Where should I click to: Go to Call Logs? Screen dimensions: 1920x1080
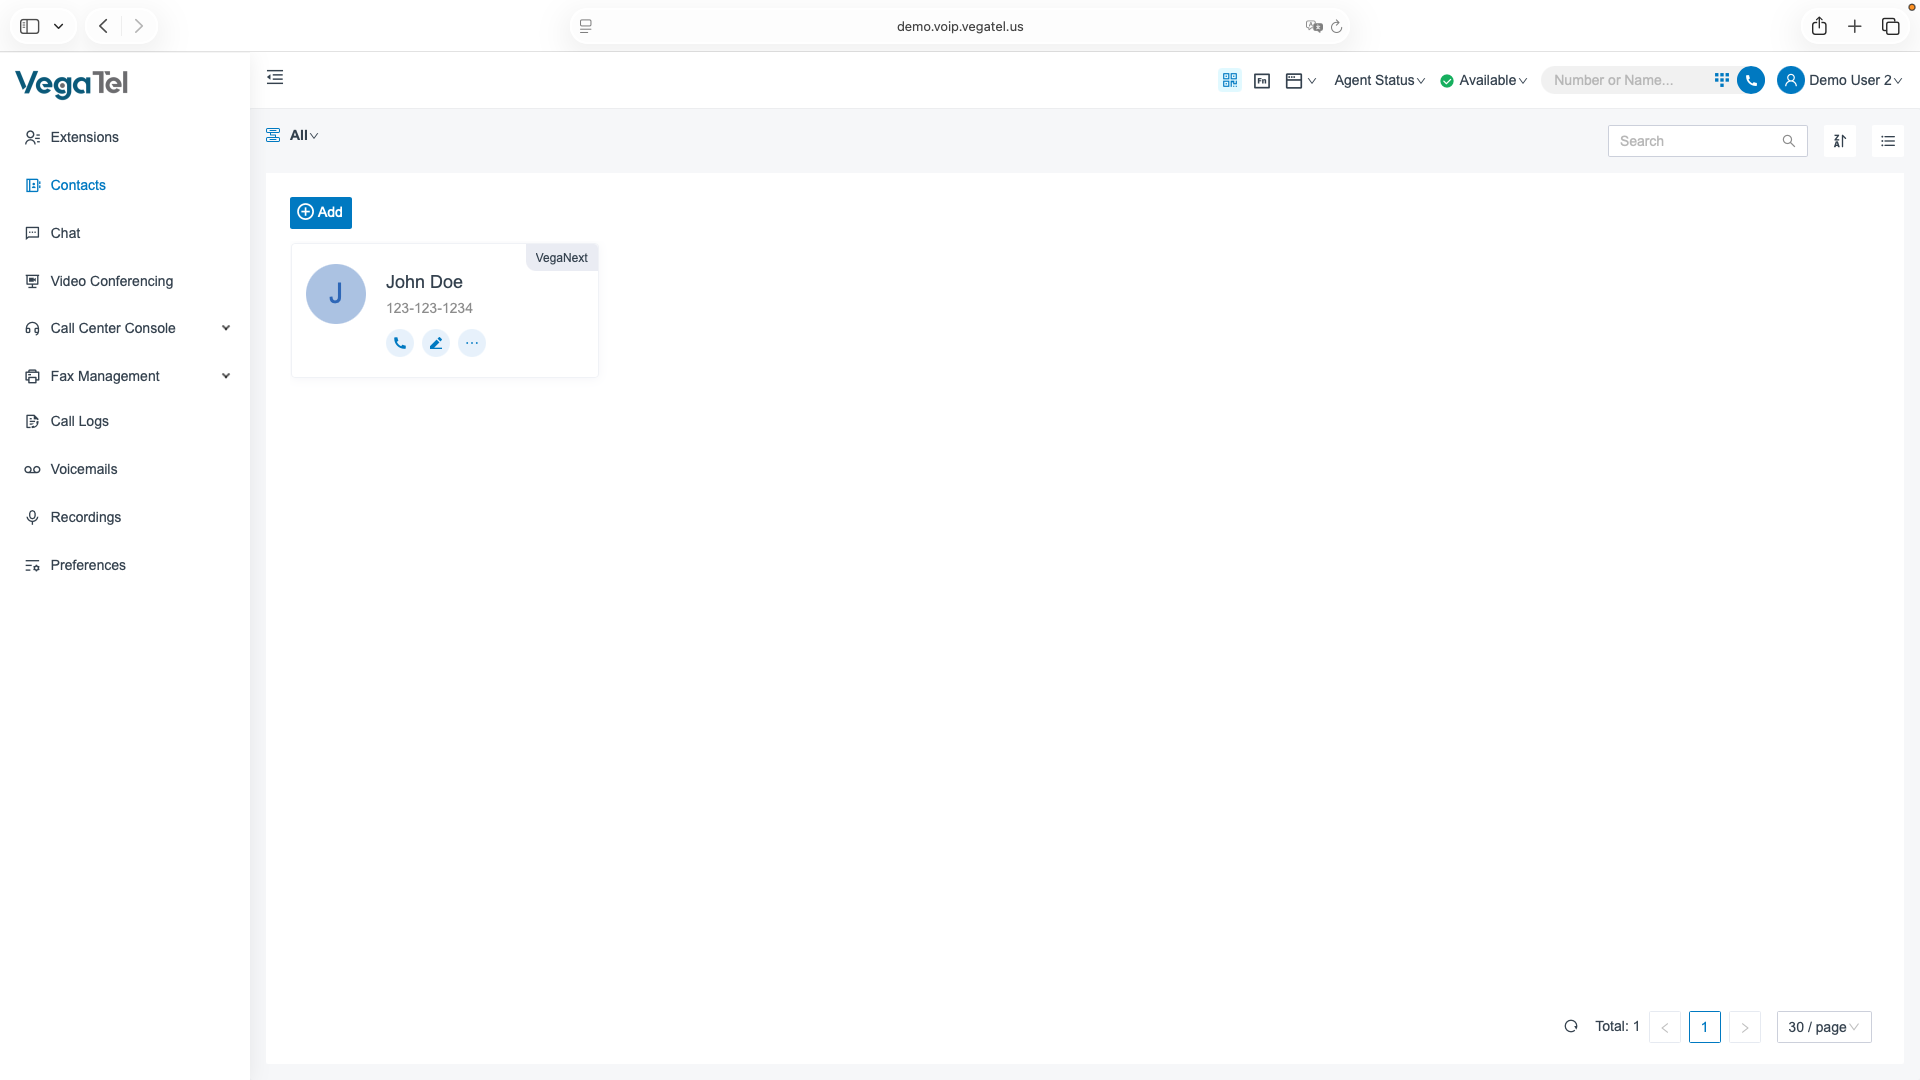pos(79,421)
